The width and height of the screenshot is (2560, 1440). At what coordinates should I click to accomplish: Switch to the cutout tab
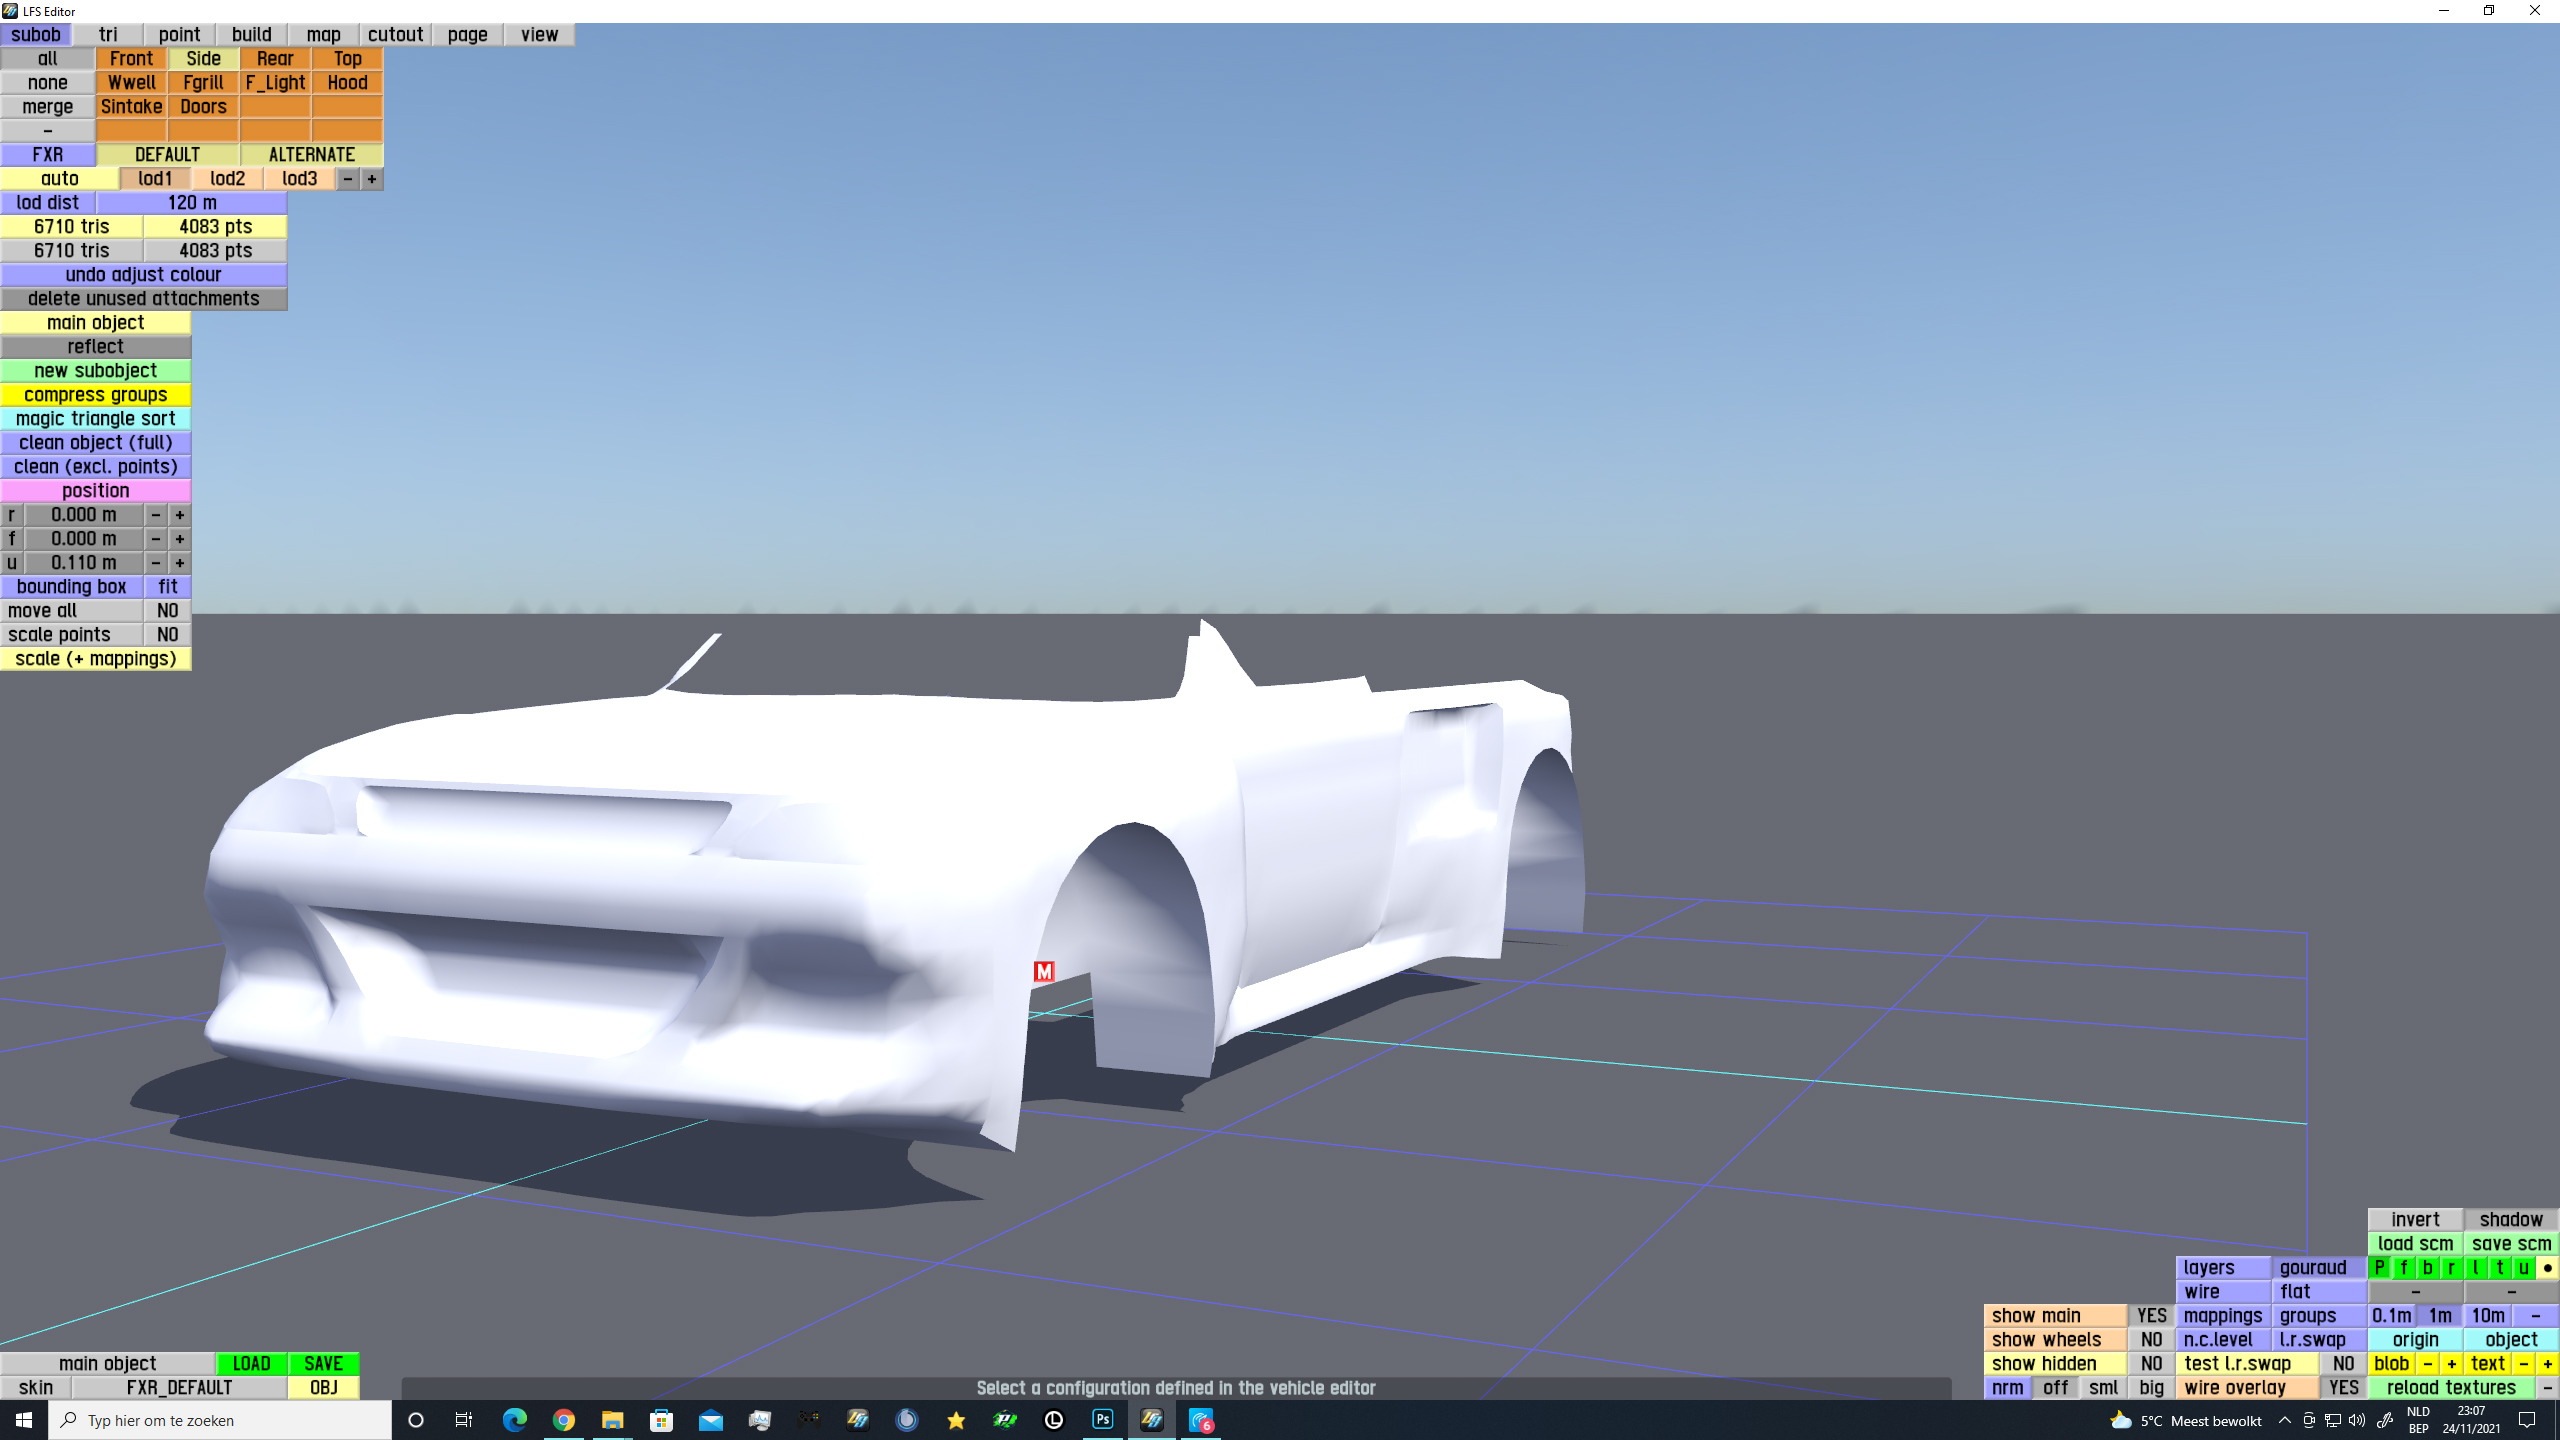pyautogui.click(x=395, y=35)
